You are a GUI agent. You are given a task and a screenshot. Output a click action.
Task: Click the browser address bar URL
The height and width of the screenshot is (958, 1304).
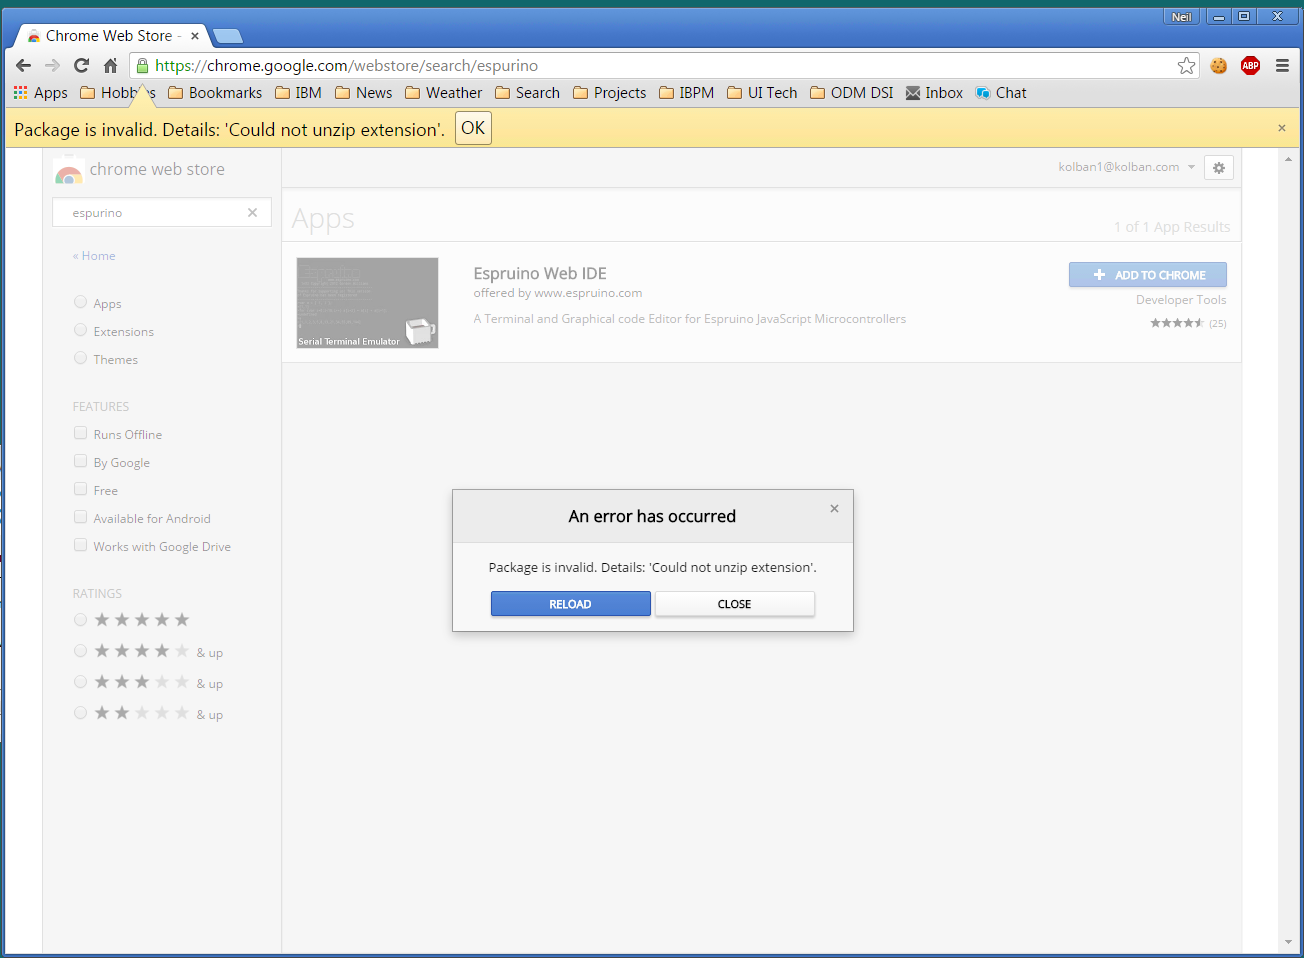click(x=347, y=66)
